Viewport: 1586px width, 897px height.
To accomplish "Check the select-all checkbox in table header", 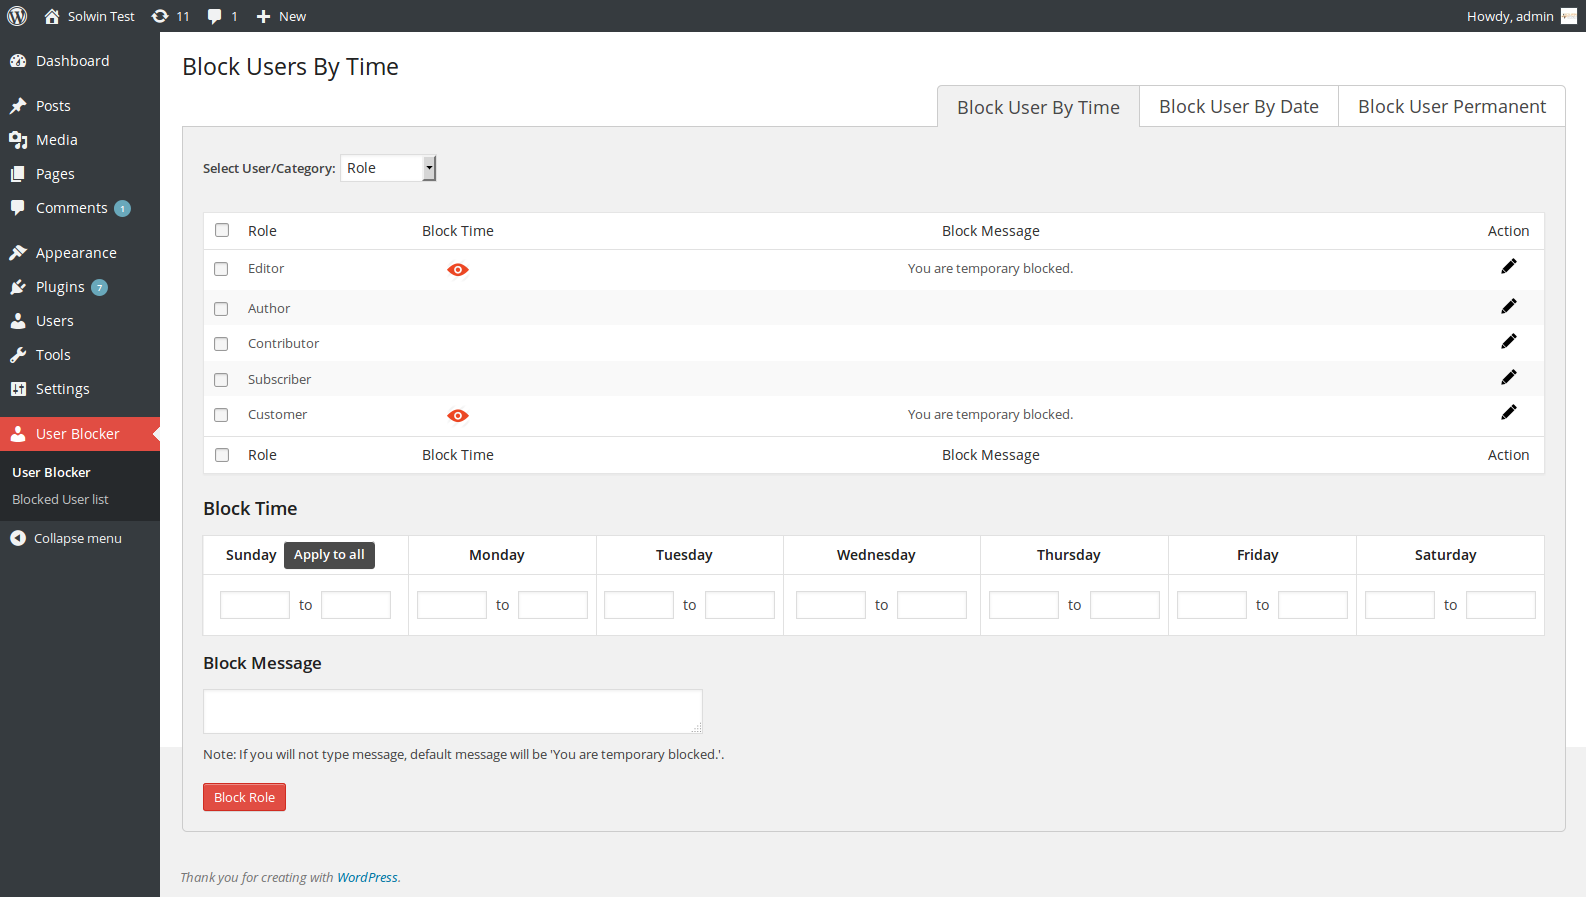I will tap(222, 230).
